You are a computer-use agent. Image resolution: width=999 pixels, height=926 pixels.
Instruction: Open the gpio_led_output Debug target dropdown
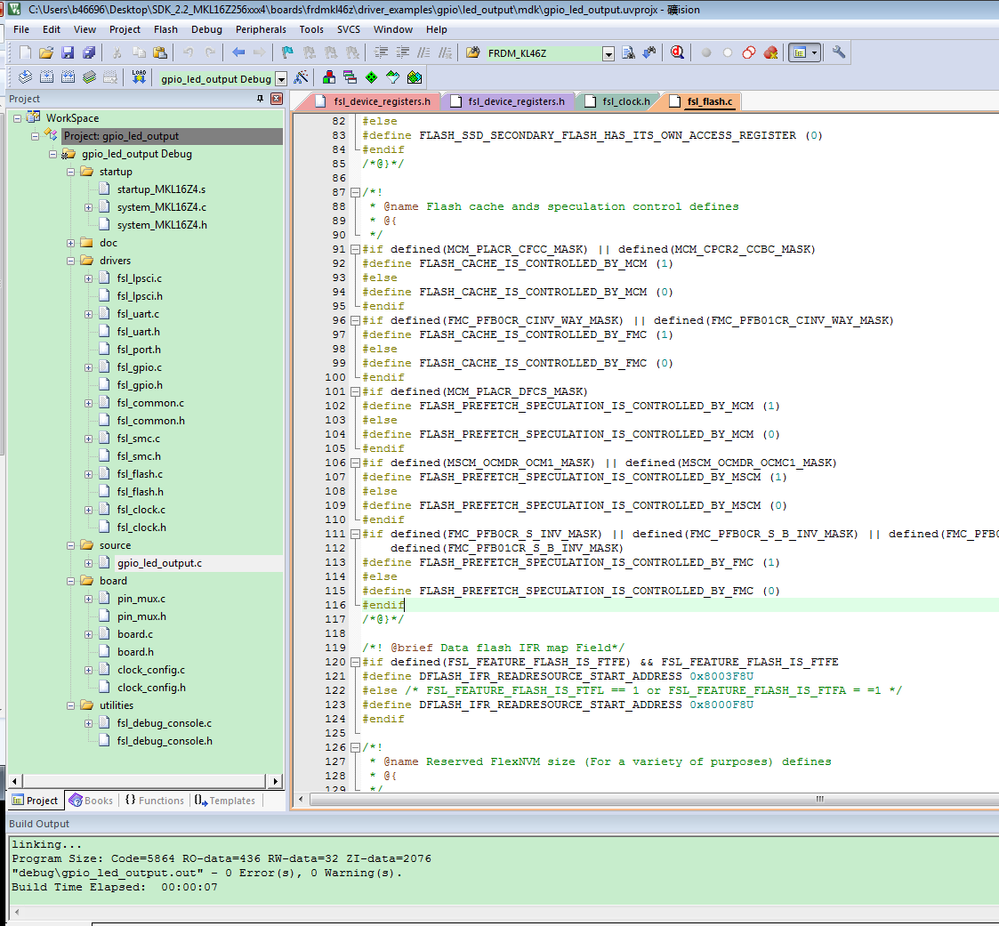click(281, 78)
